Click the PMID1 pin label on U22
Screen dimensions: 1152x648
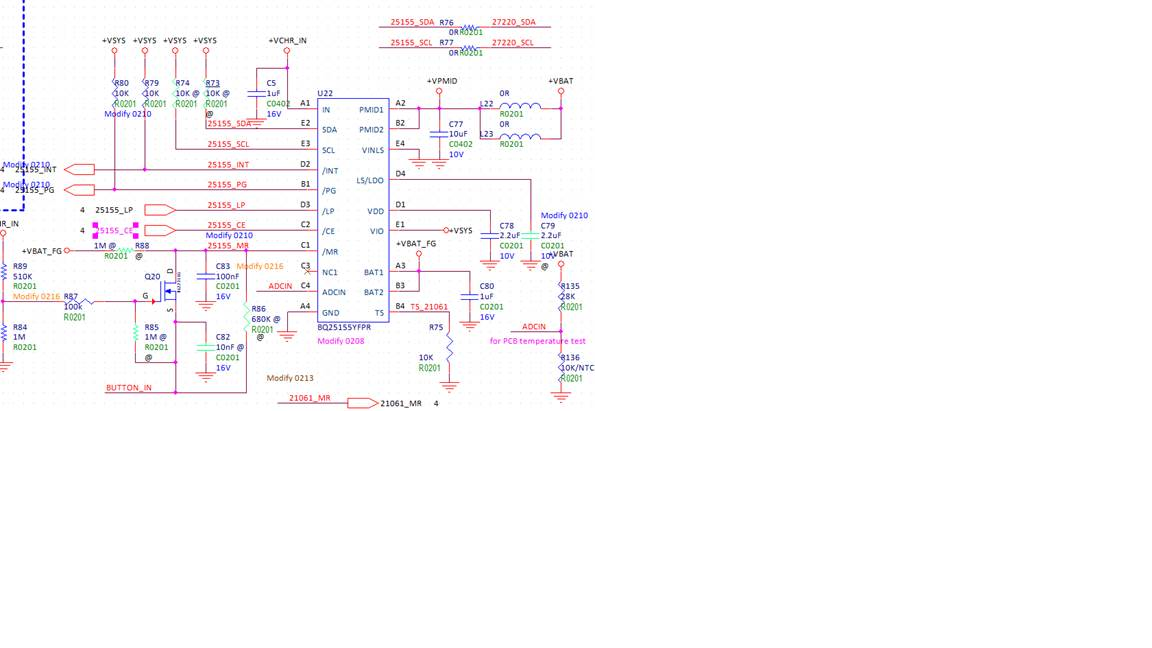coord(372,110)
